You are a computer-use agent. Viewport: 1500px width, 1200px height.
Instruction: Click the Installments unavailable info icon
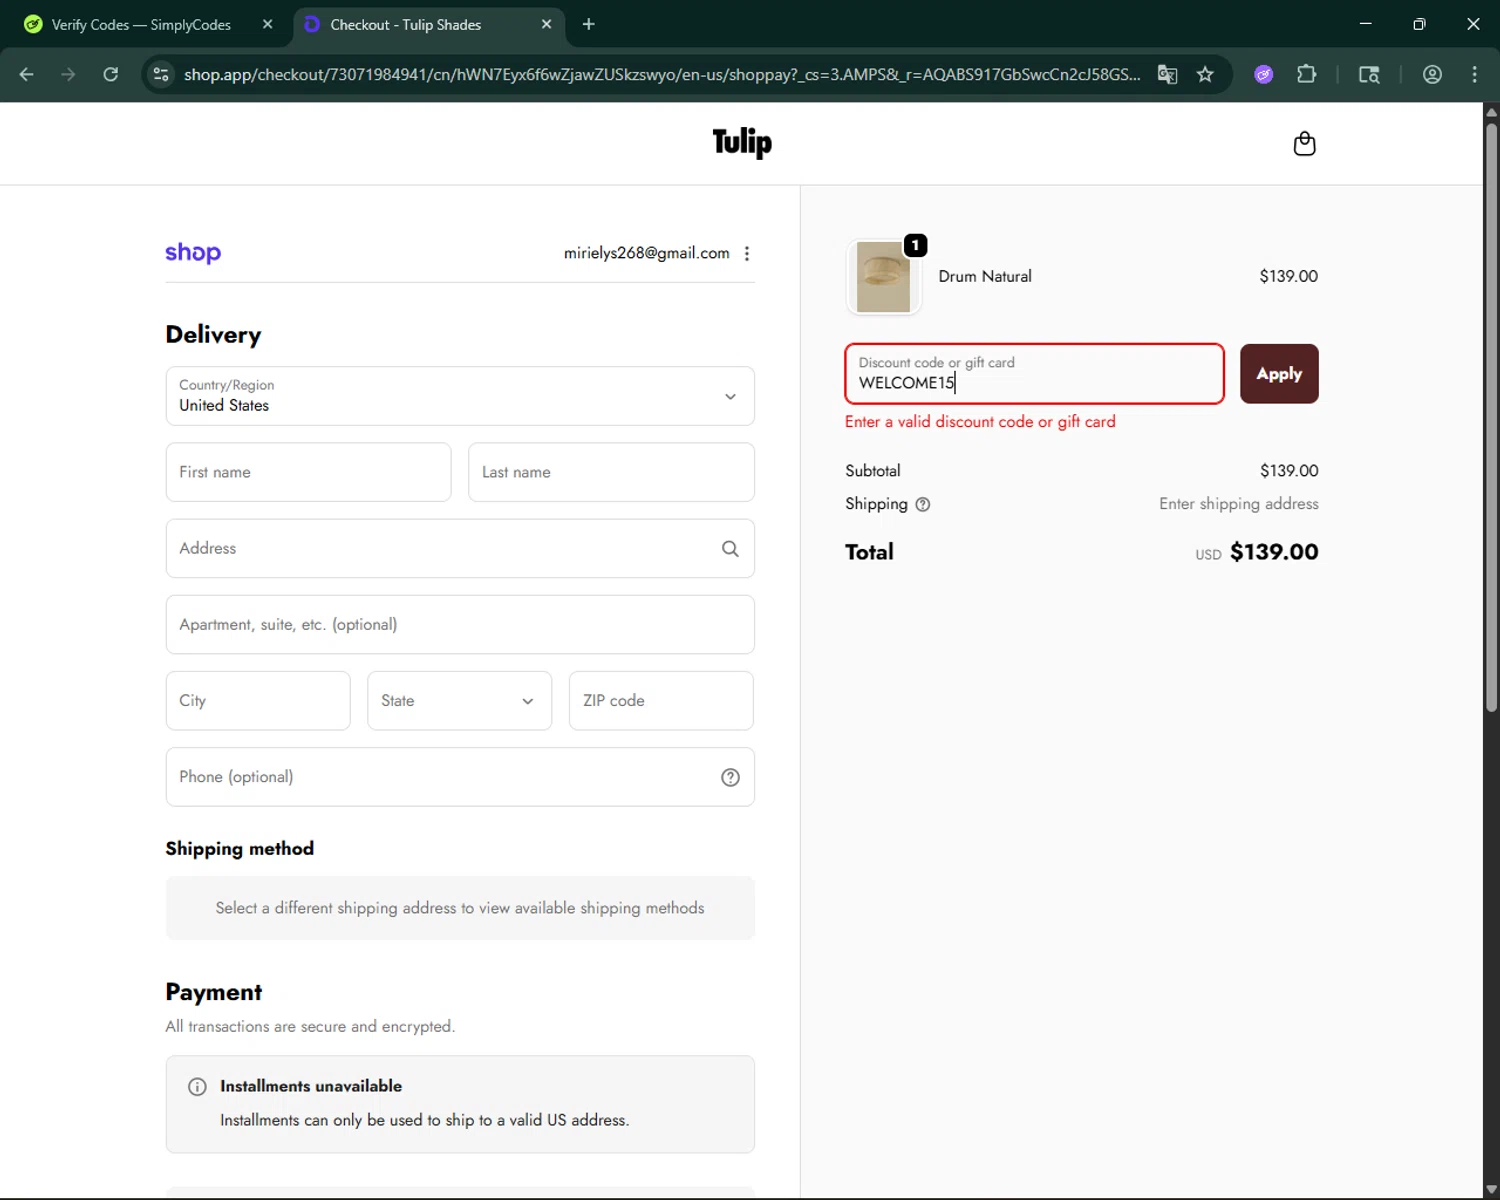pos(197,1087)
